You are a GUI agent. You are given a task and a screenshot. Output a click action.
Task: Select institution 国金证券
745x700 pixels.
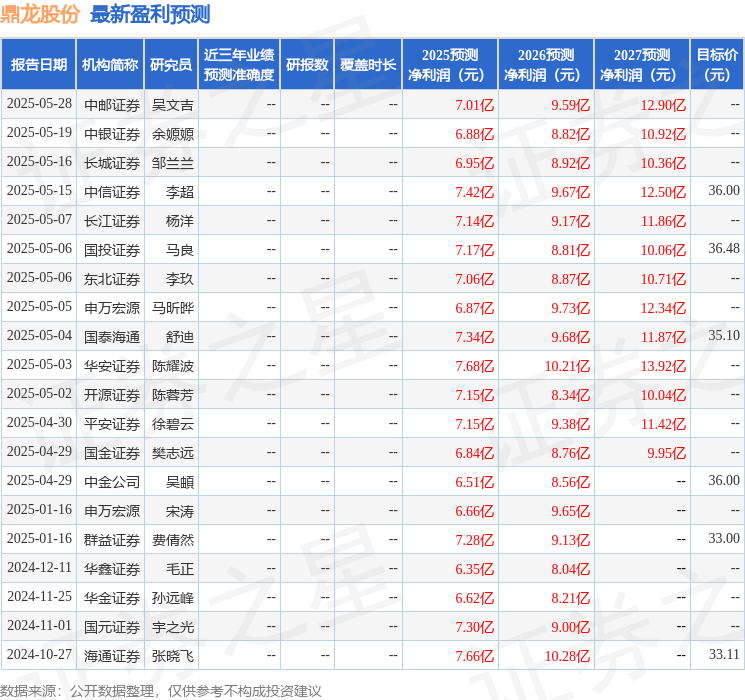(x=112, y=453)
